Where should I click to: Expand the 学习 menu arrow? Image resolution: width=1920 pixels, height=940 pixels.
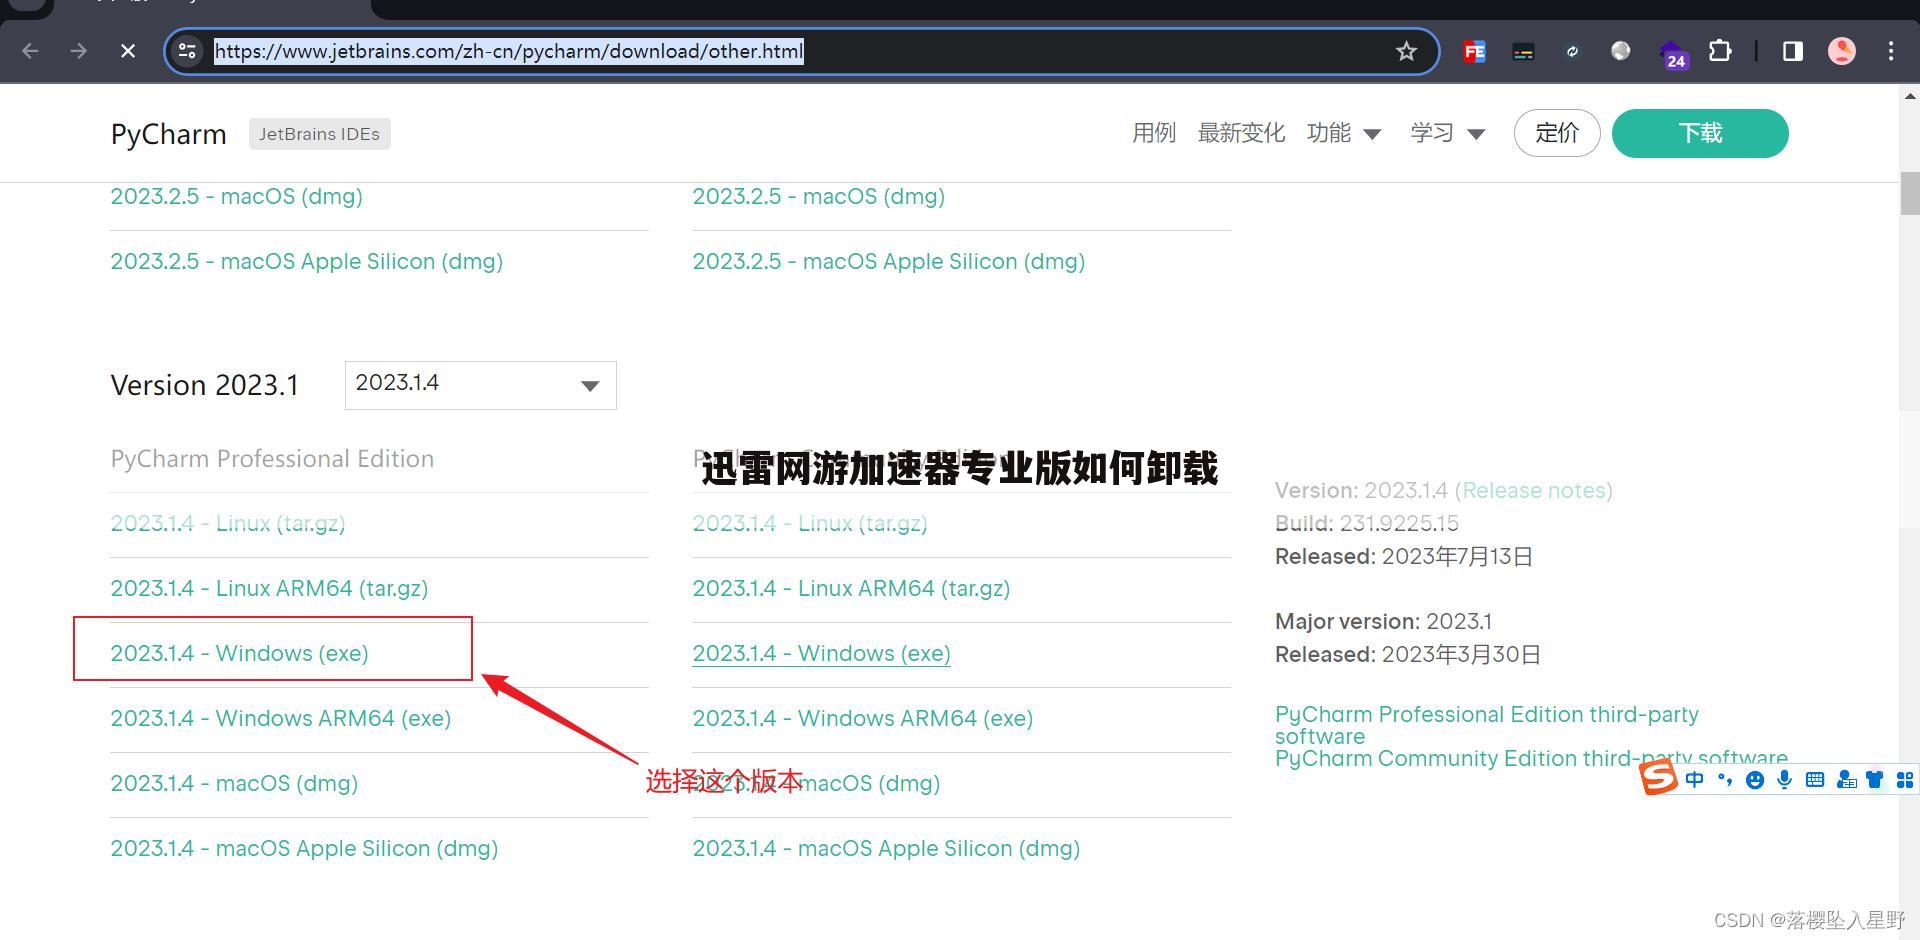coord(1476,134)
